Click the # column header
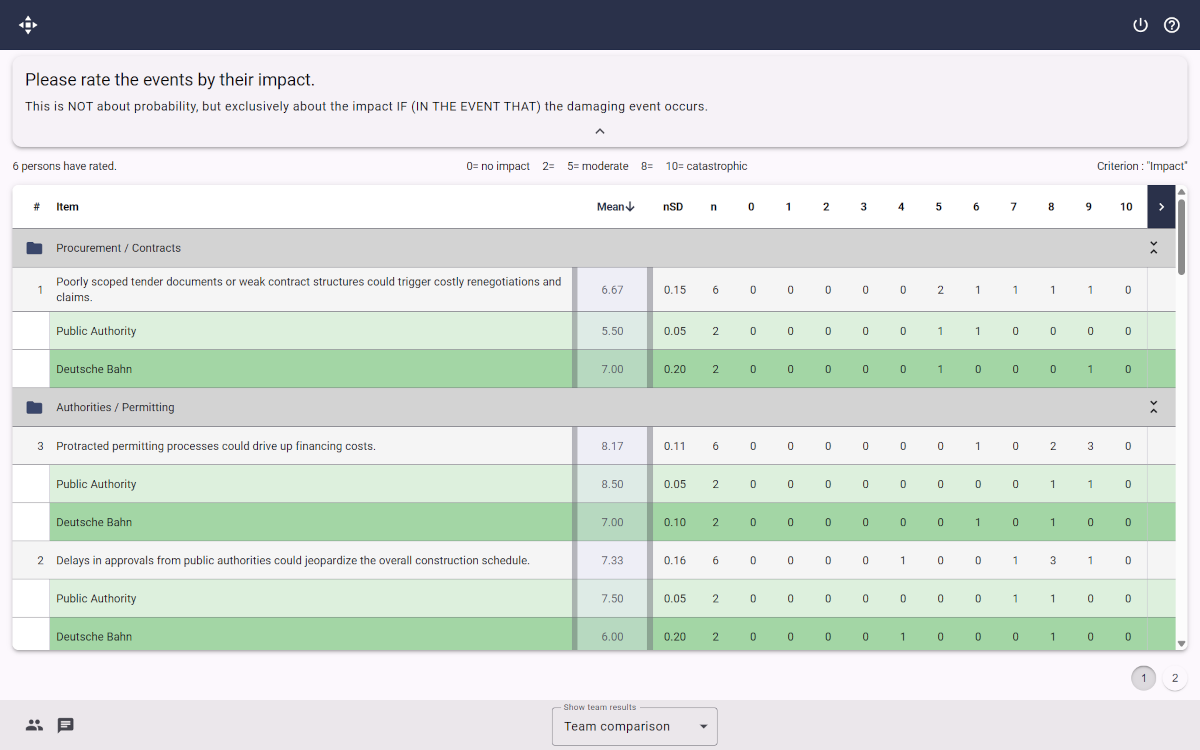The height and width of the screenshot is (750, 1200). click(37, 207)
